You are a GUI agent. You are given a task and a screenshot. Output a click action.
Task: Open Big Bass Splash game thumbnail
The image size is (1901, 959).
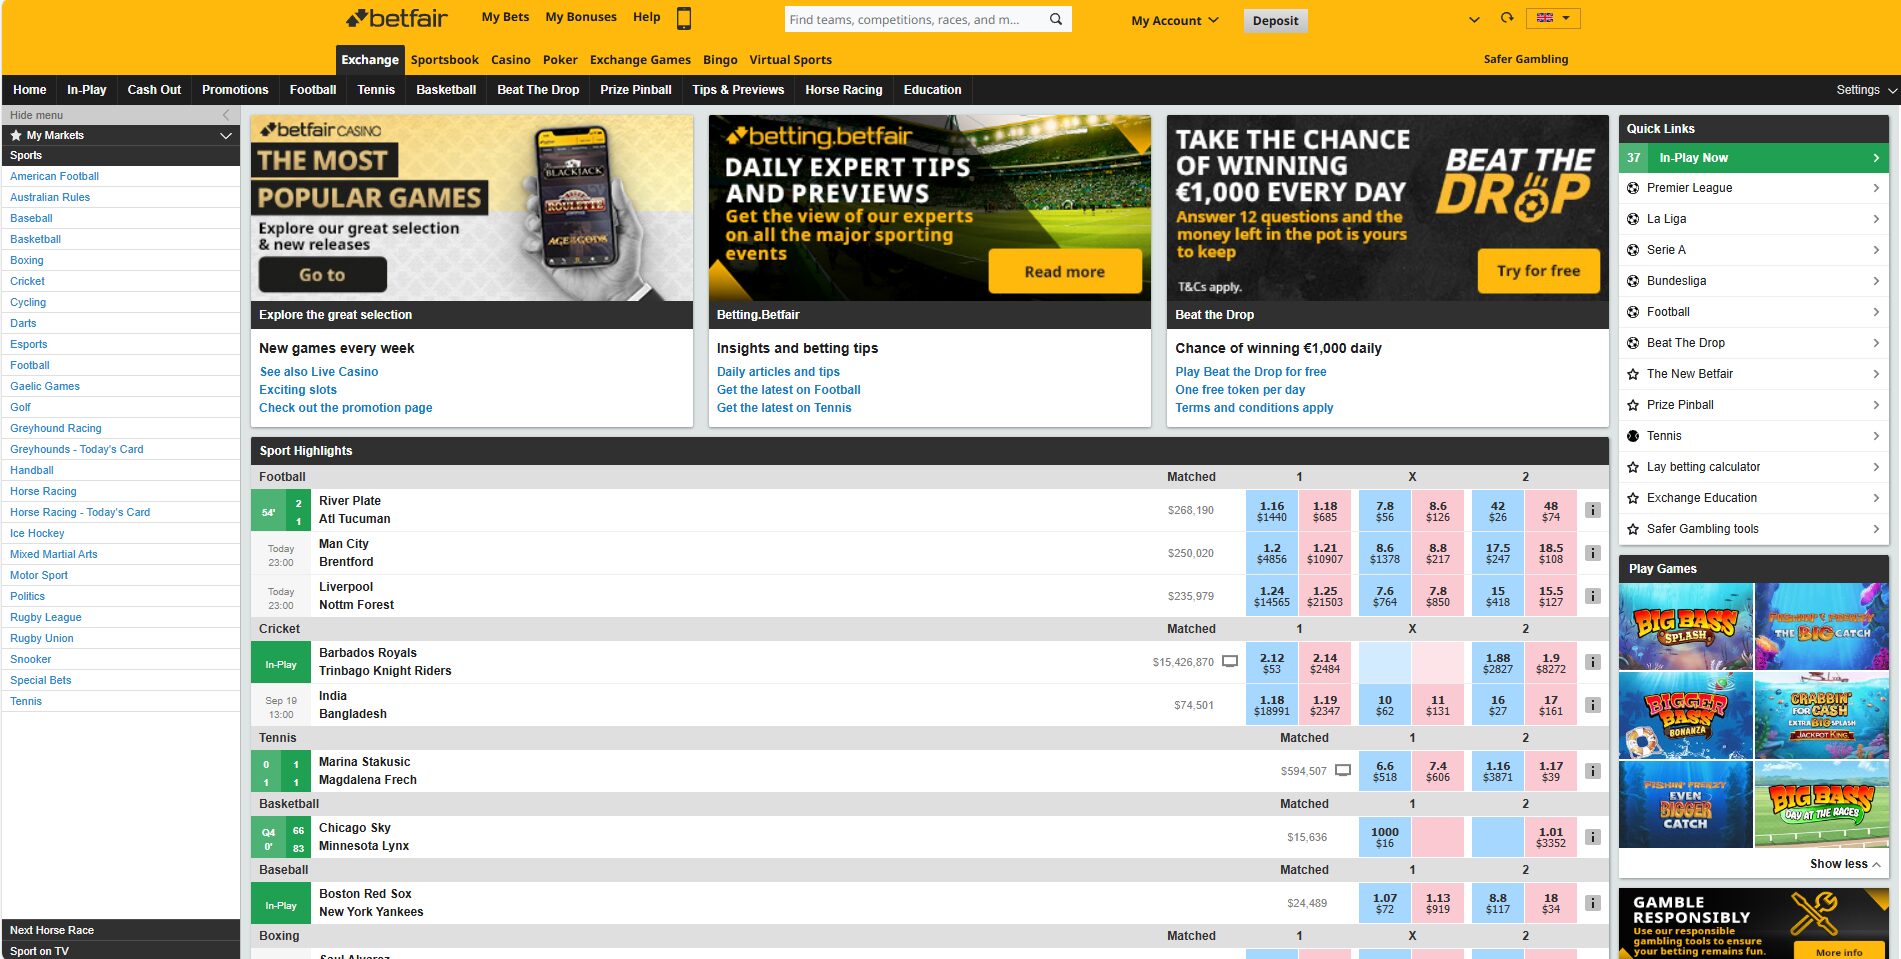coord(1685,627)
